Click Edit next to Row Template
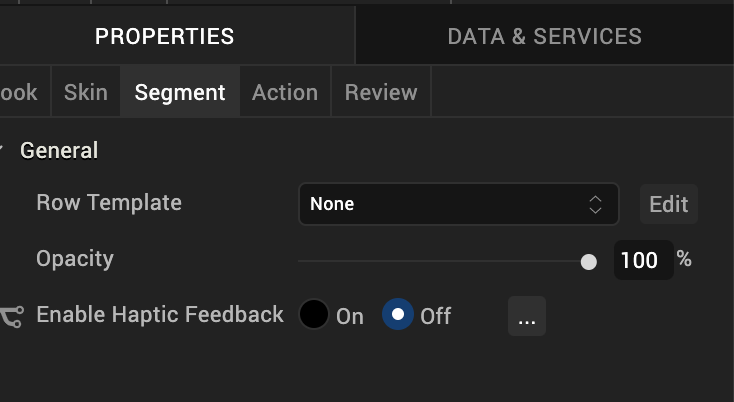Screen dimensions: 734x402 click(x=668, y=204)
